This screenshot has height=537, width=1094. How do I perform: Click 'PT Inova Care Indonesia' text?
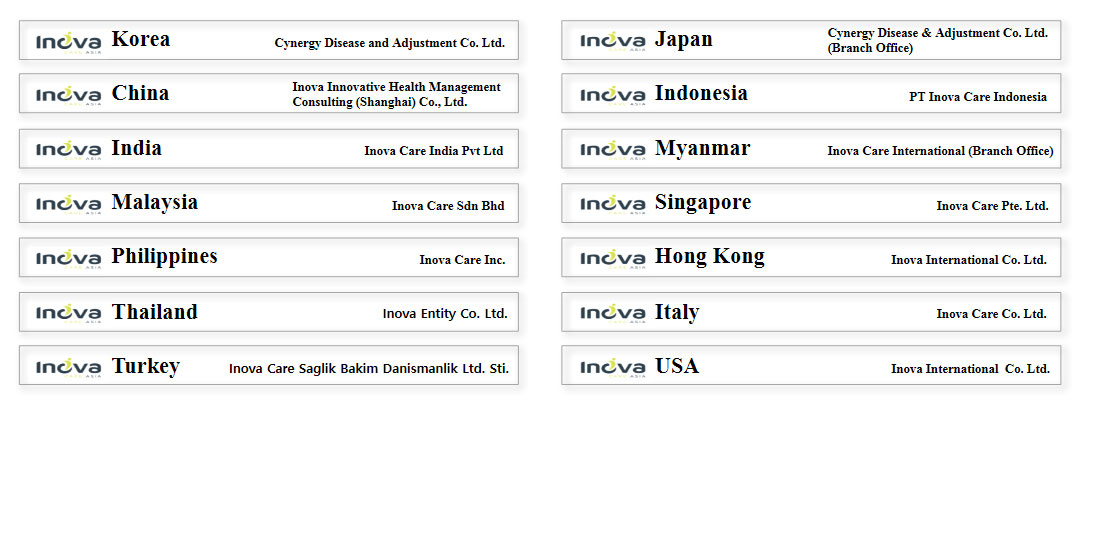pos(977,97)
